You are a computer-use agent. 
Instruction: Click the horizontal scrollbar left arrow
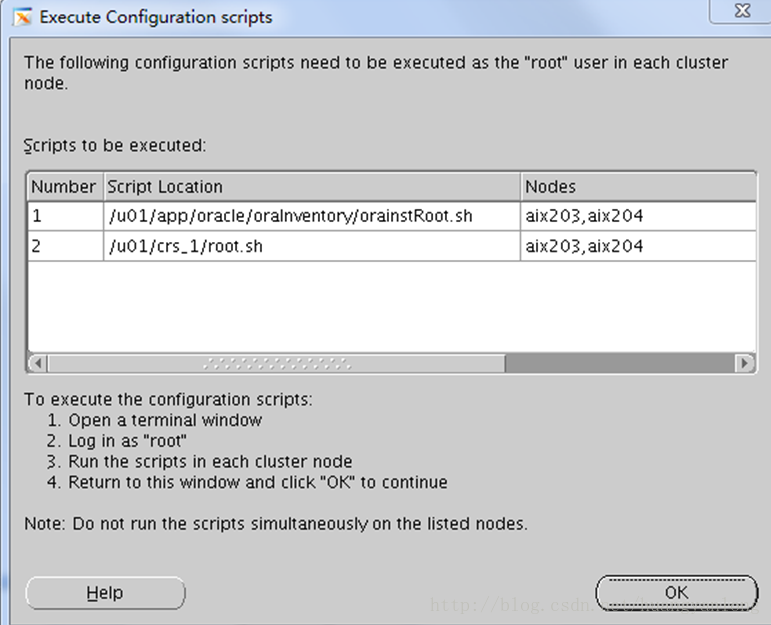click(x=38, y=363)
